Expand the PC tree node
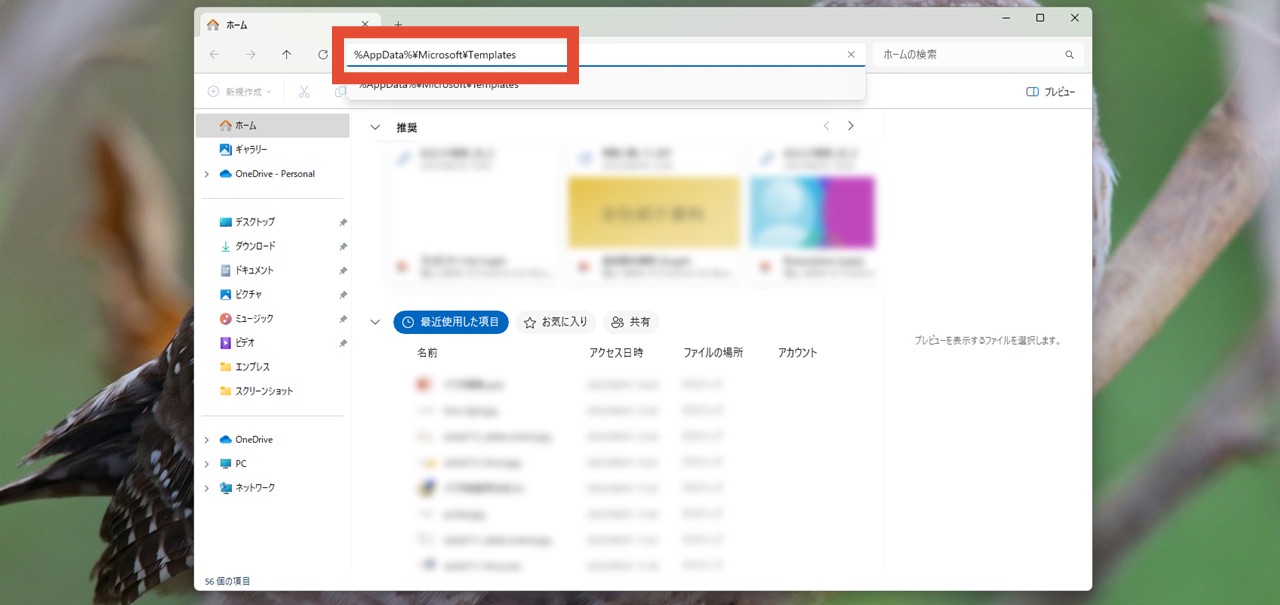This screenshot has height=605, width=1280. pyautogui.click(x=207, y=464)
